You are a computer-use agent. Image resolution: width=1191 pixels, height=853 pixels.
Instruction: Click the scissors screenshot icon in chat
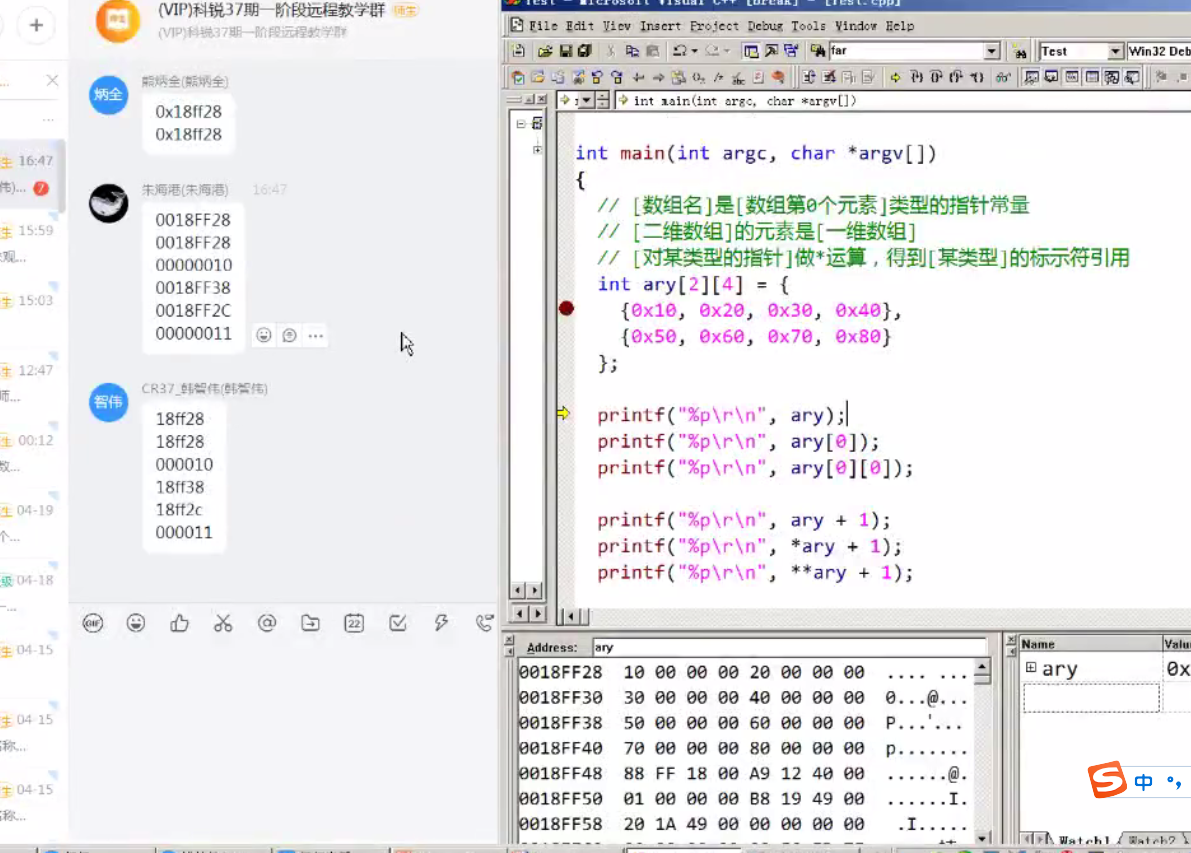click(222, 623)
